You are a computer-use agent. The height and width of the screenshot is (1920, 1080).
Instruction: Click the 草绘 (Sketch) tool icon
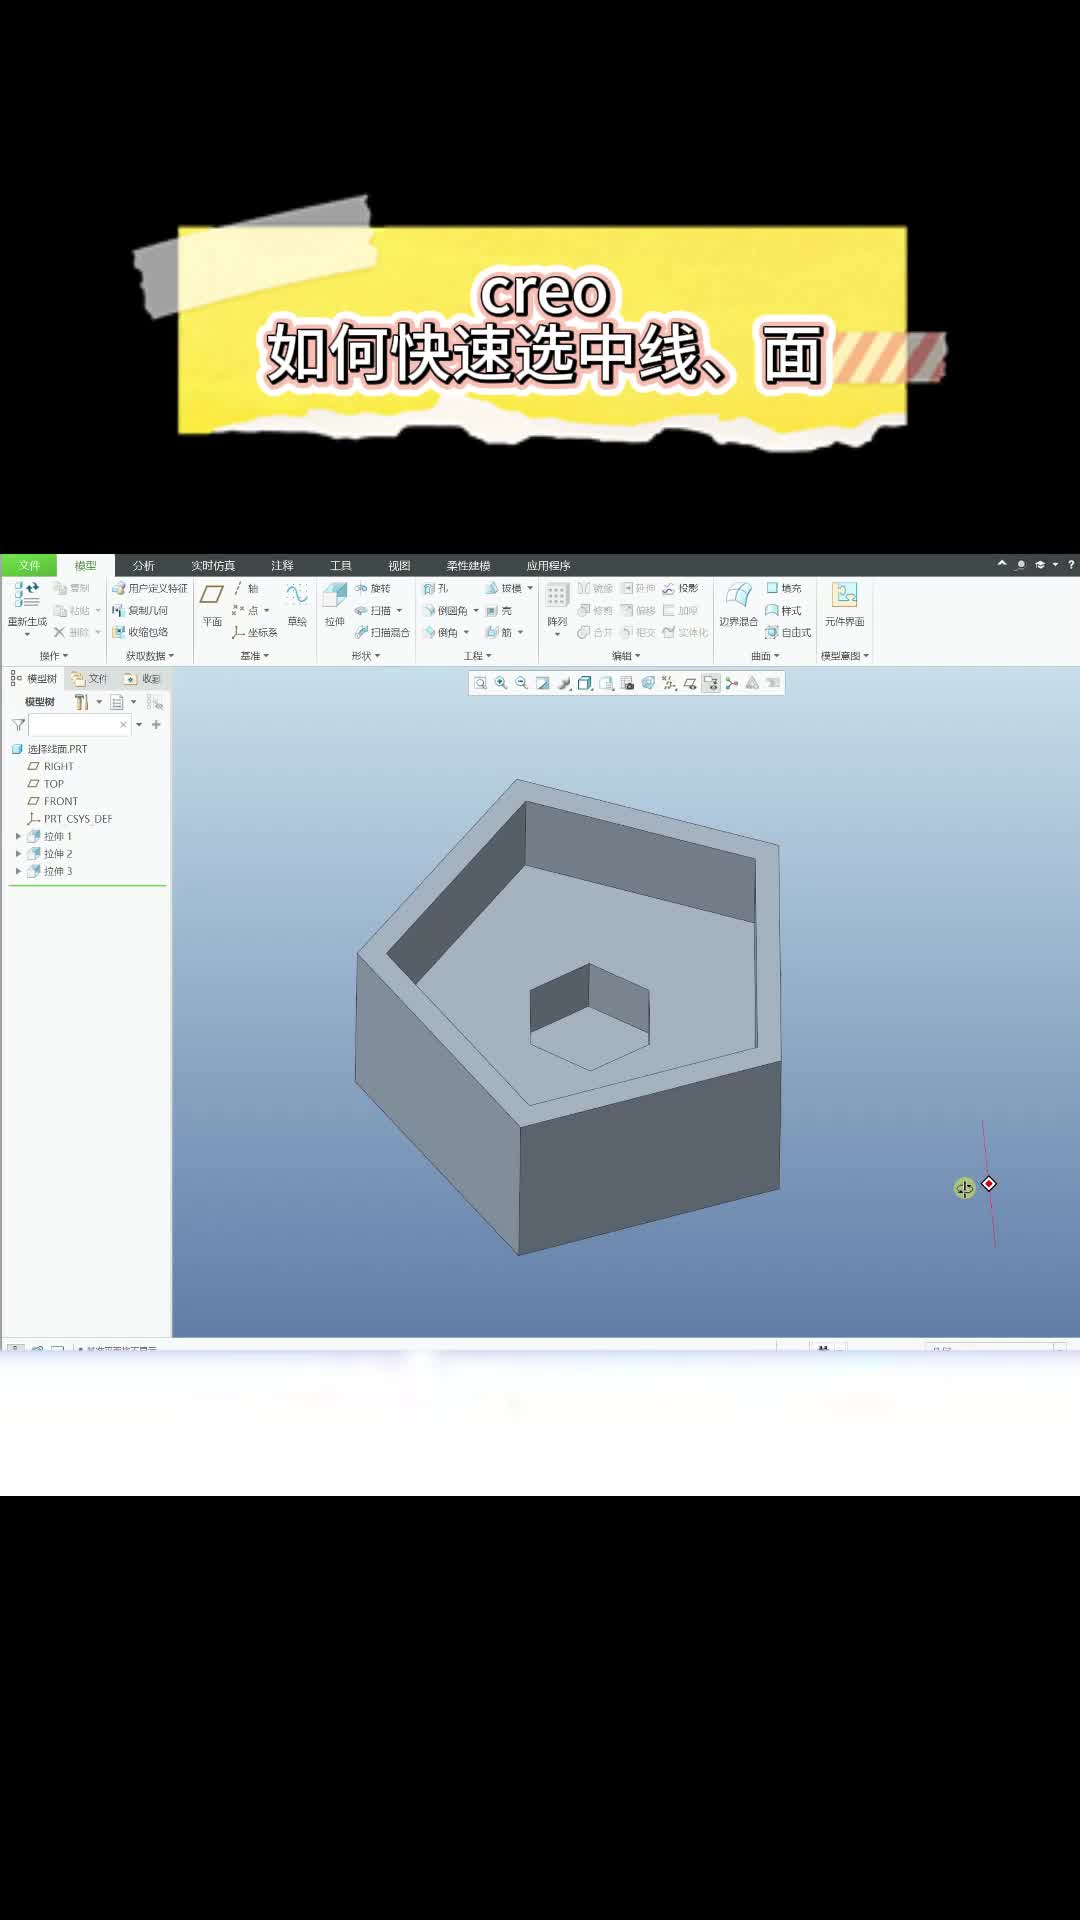pyautogui.click(x=297, y=604)
